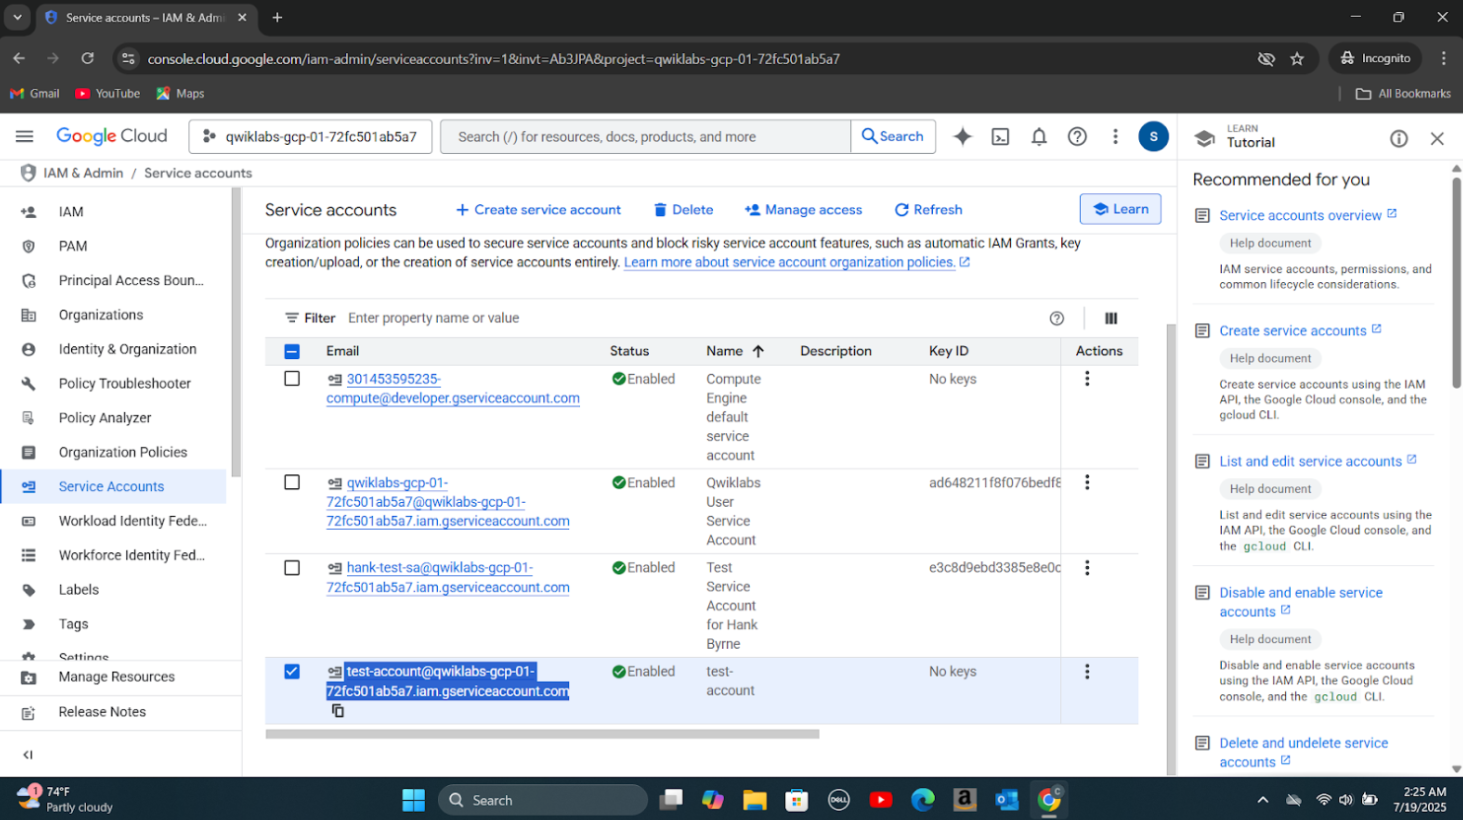Viewport: 1463px width, 820px height.
Task: Open Cloud Shell terminal icon
Action: tap(1000, 137)
